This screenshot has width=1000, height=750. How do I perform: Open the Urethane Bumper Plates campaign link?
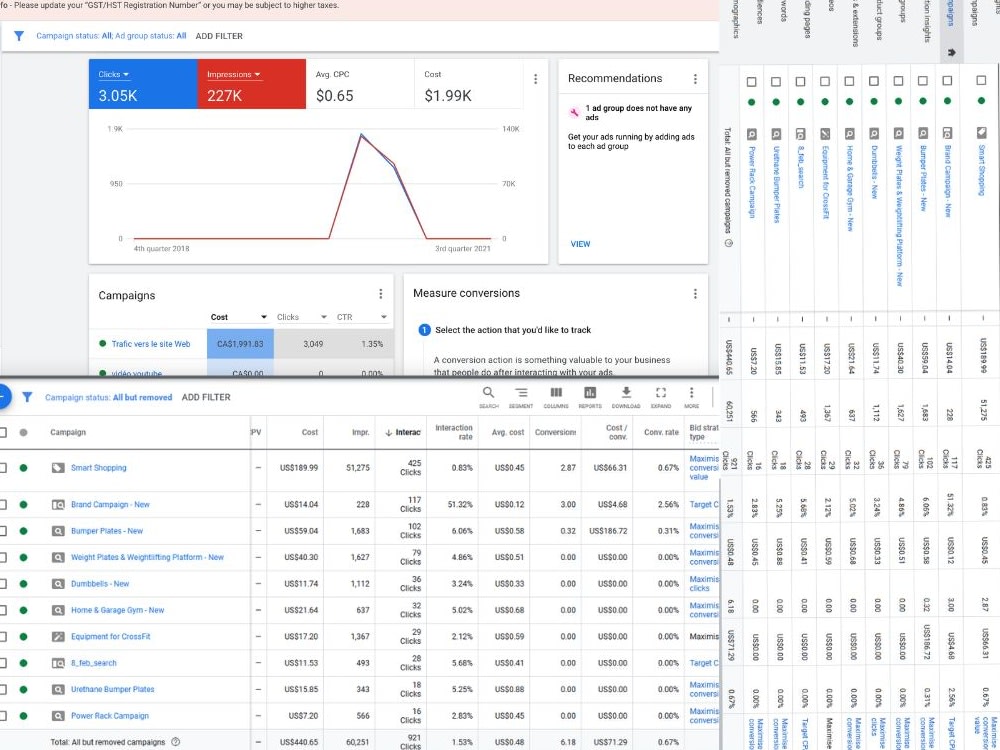112,689
